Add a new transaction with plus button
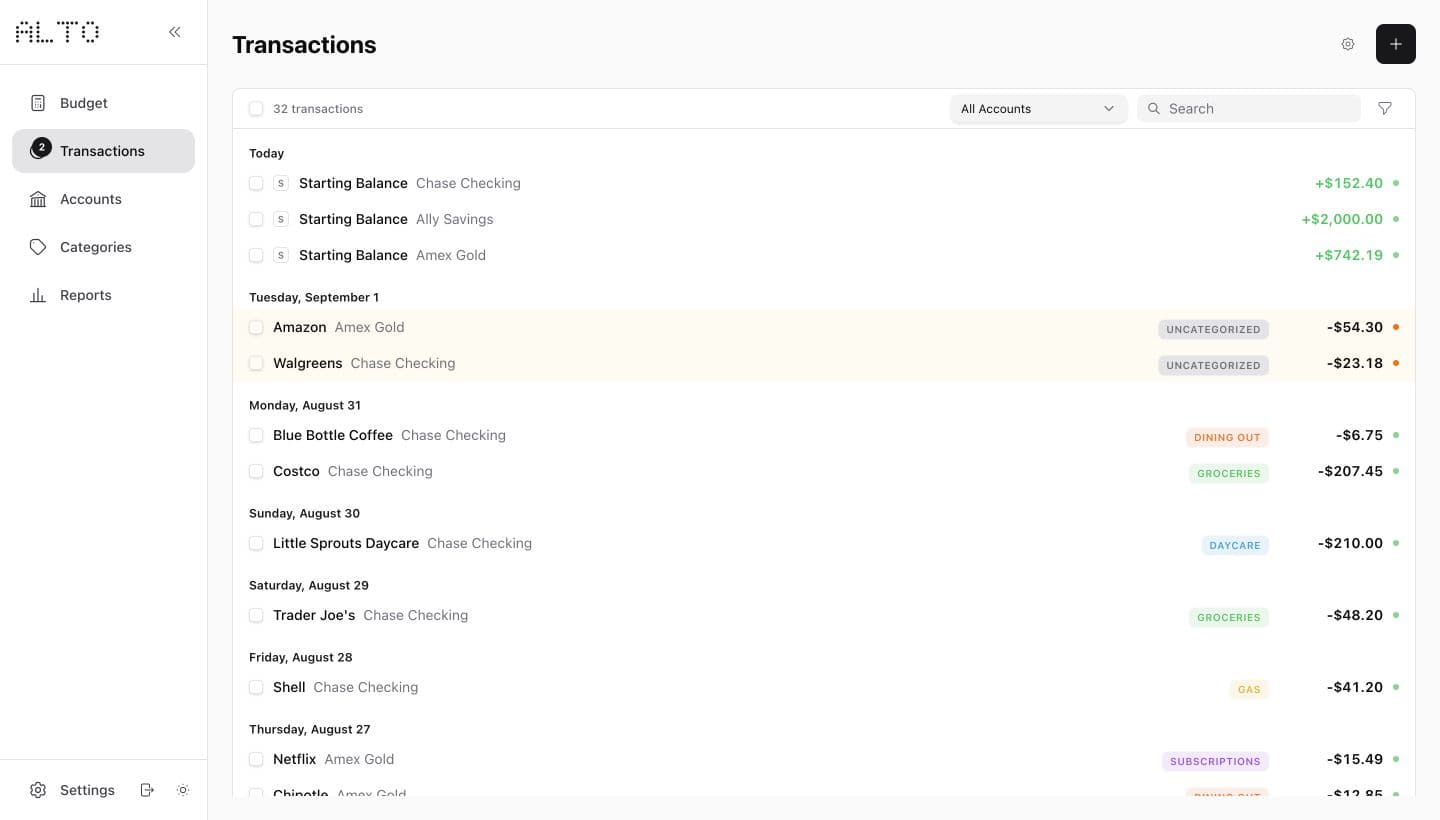1440x820 pixels. coord(1396,44)
